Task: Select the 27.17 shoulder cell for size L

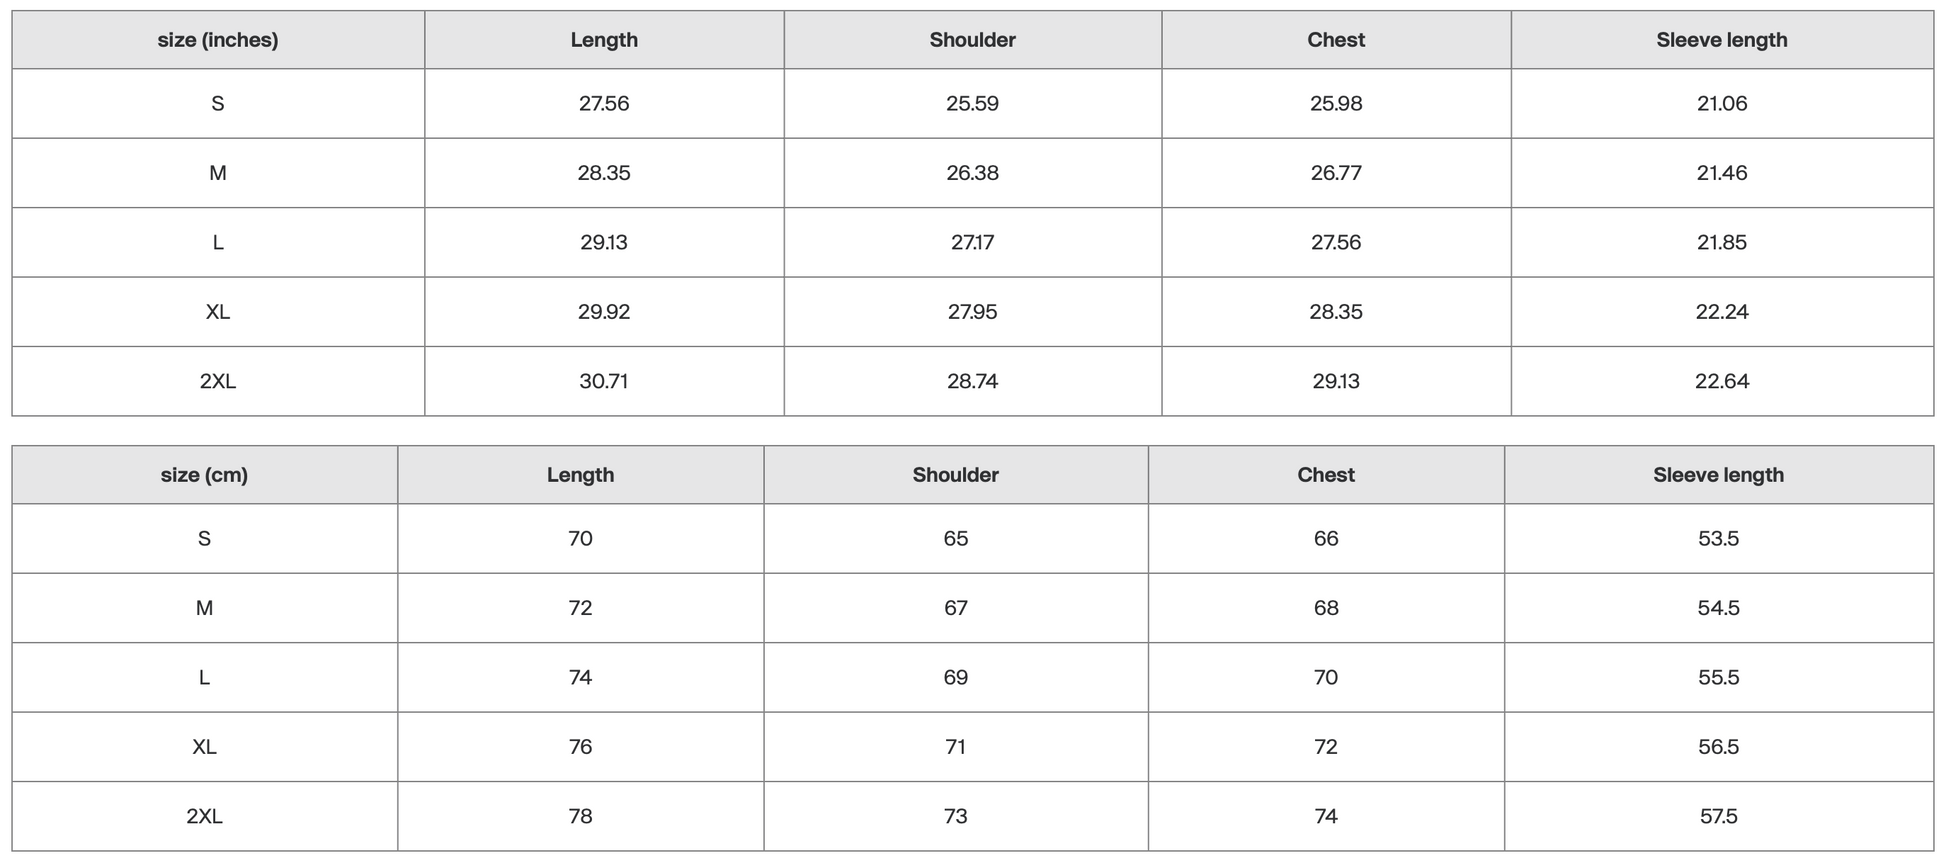Action: 972,243
